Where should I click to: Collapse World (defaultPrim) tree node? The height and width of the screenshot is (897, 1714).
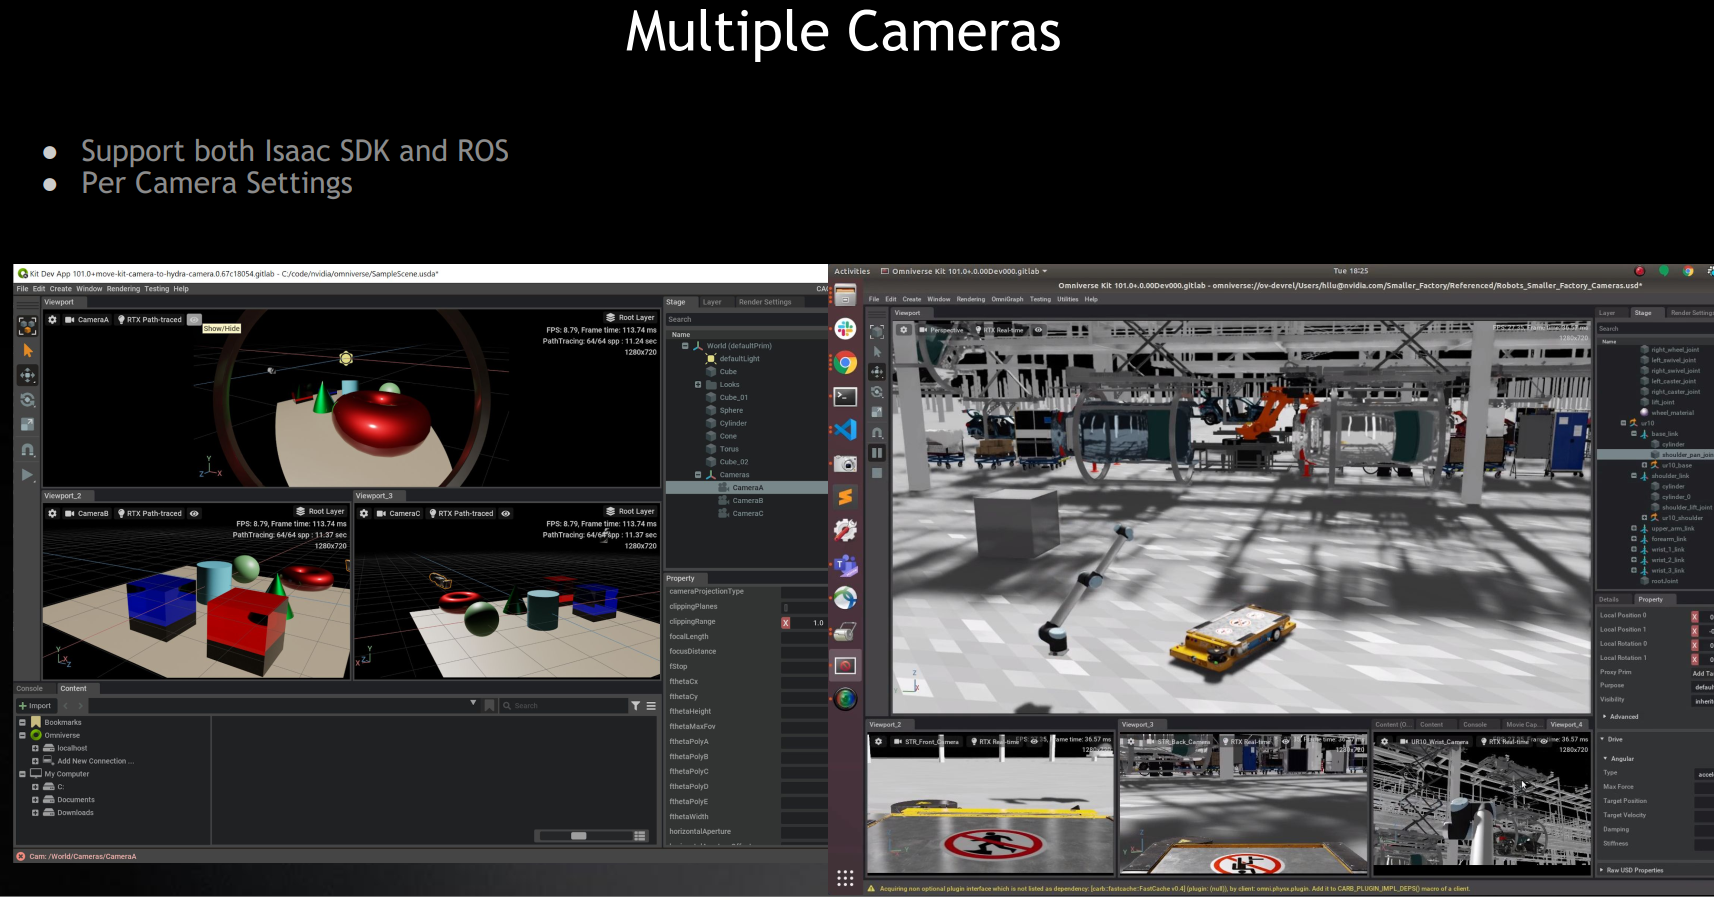tap(685, 346)
